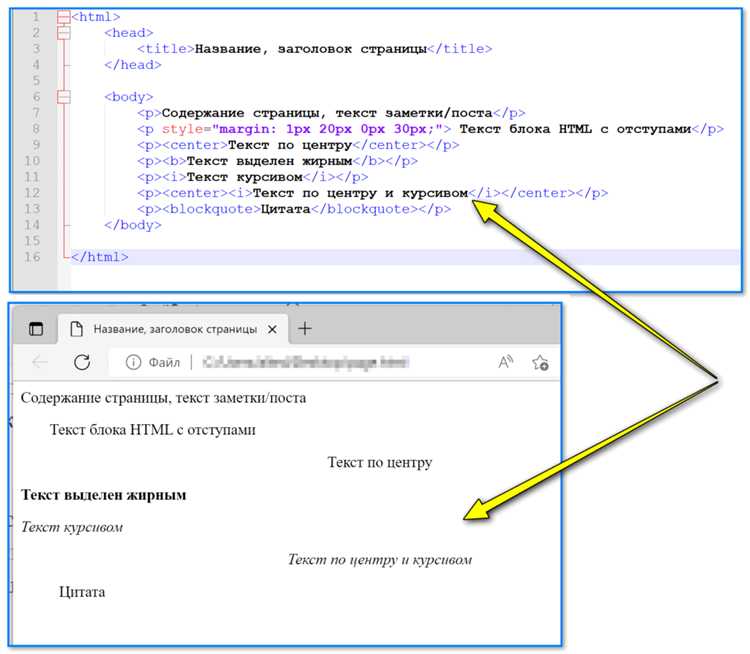The height and width of the screenshot is (654, 750).
Task: Click line number 12 in editor gutter
Action: pos(32,193)
